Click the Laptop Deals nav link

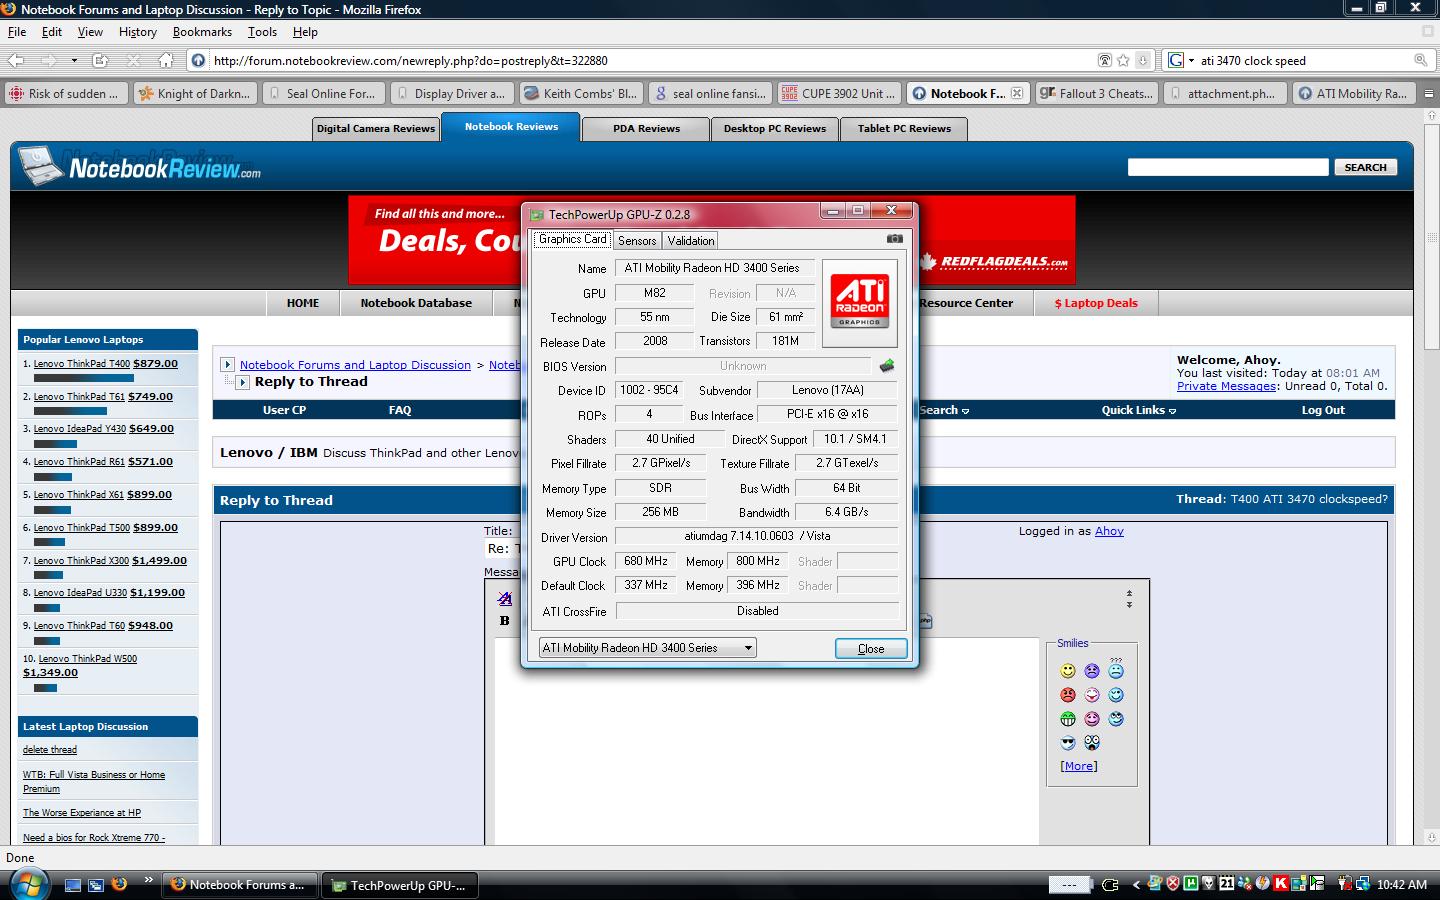click(1096, 303)
